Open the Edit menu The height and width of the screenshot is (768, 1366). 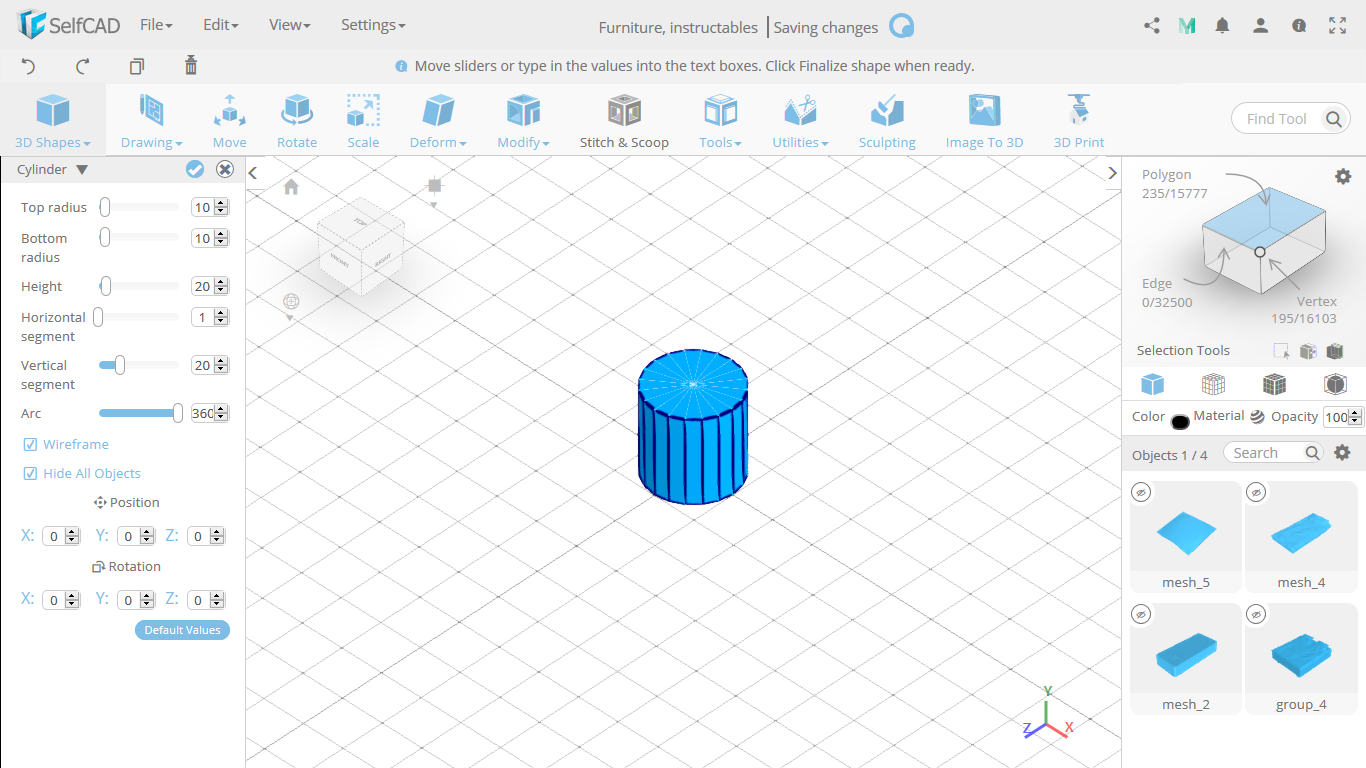pos(221,25)
